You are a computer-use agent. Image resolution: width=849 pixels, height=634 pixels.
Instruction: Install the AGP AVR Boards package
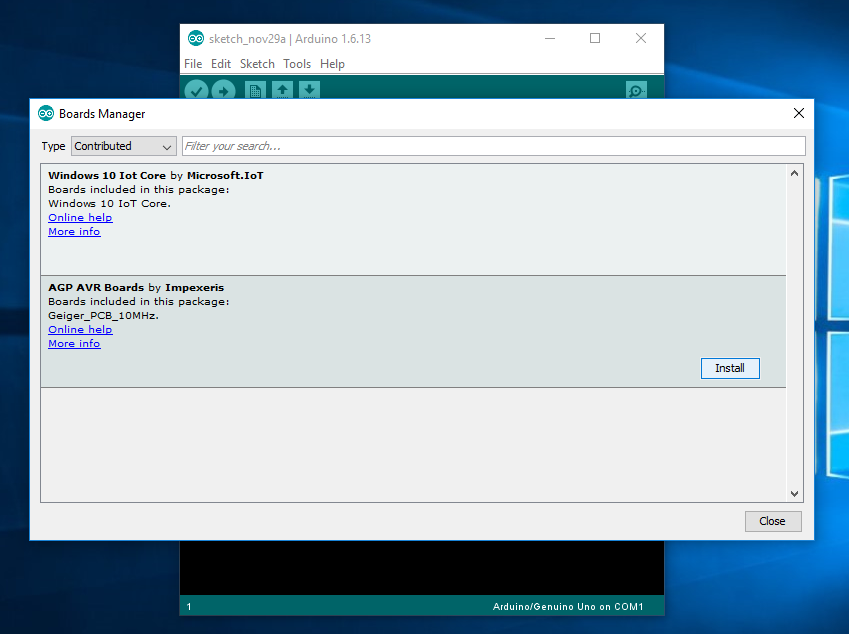pyautogui.click(x=730, y=368)
